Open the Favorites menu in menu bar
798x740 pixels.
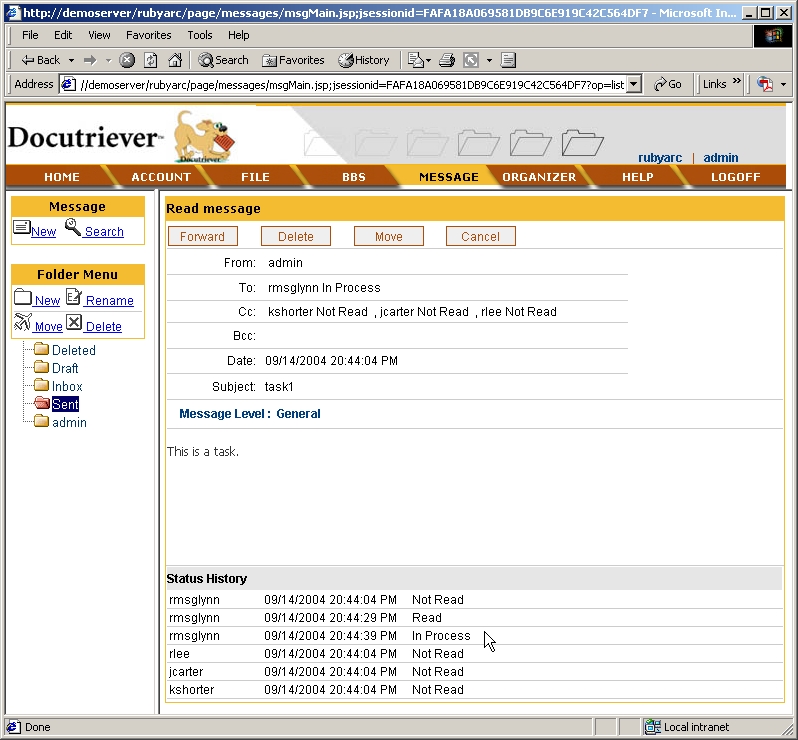click(148, 35)
